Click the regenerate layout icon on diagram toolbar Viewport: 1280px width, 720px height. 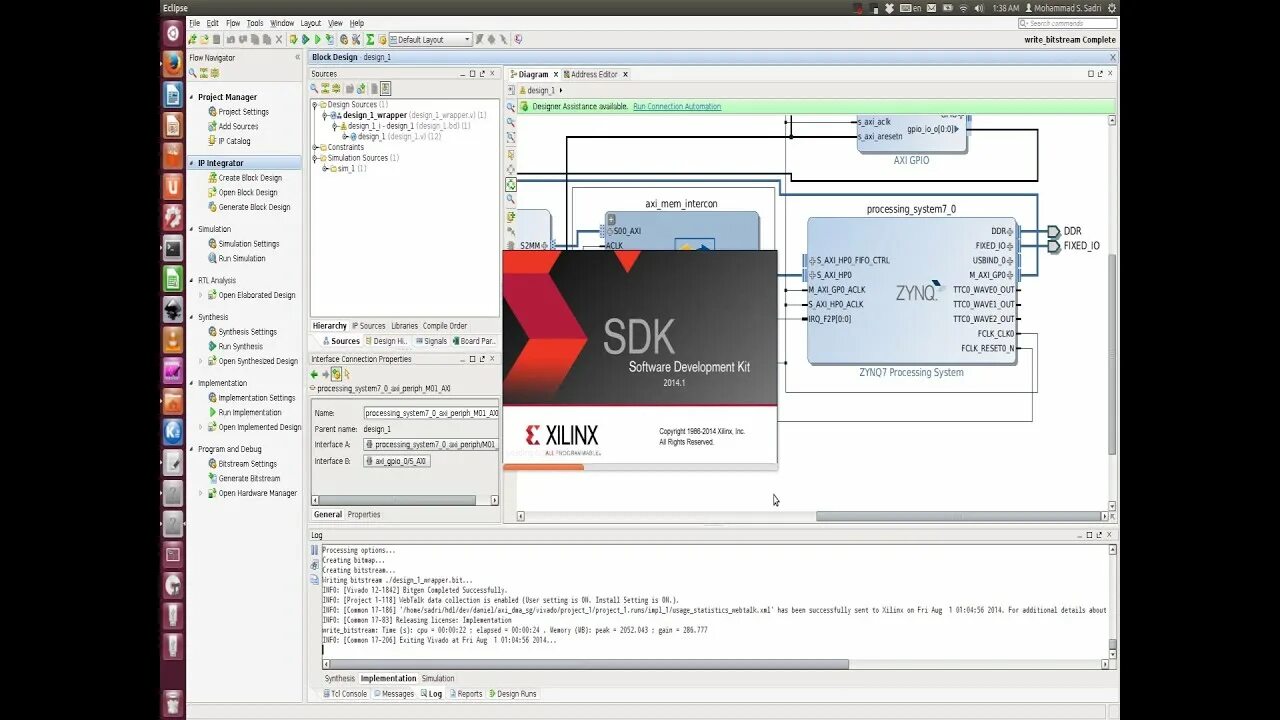coord(511,185)
